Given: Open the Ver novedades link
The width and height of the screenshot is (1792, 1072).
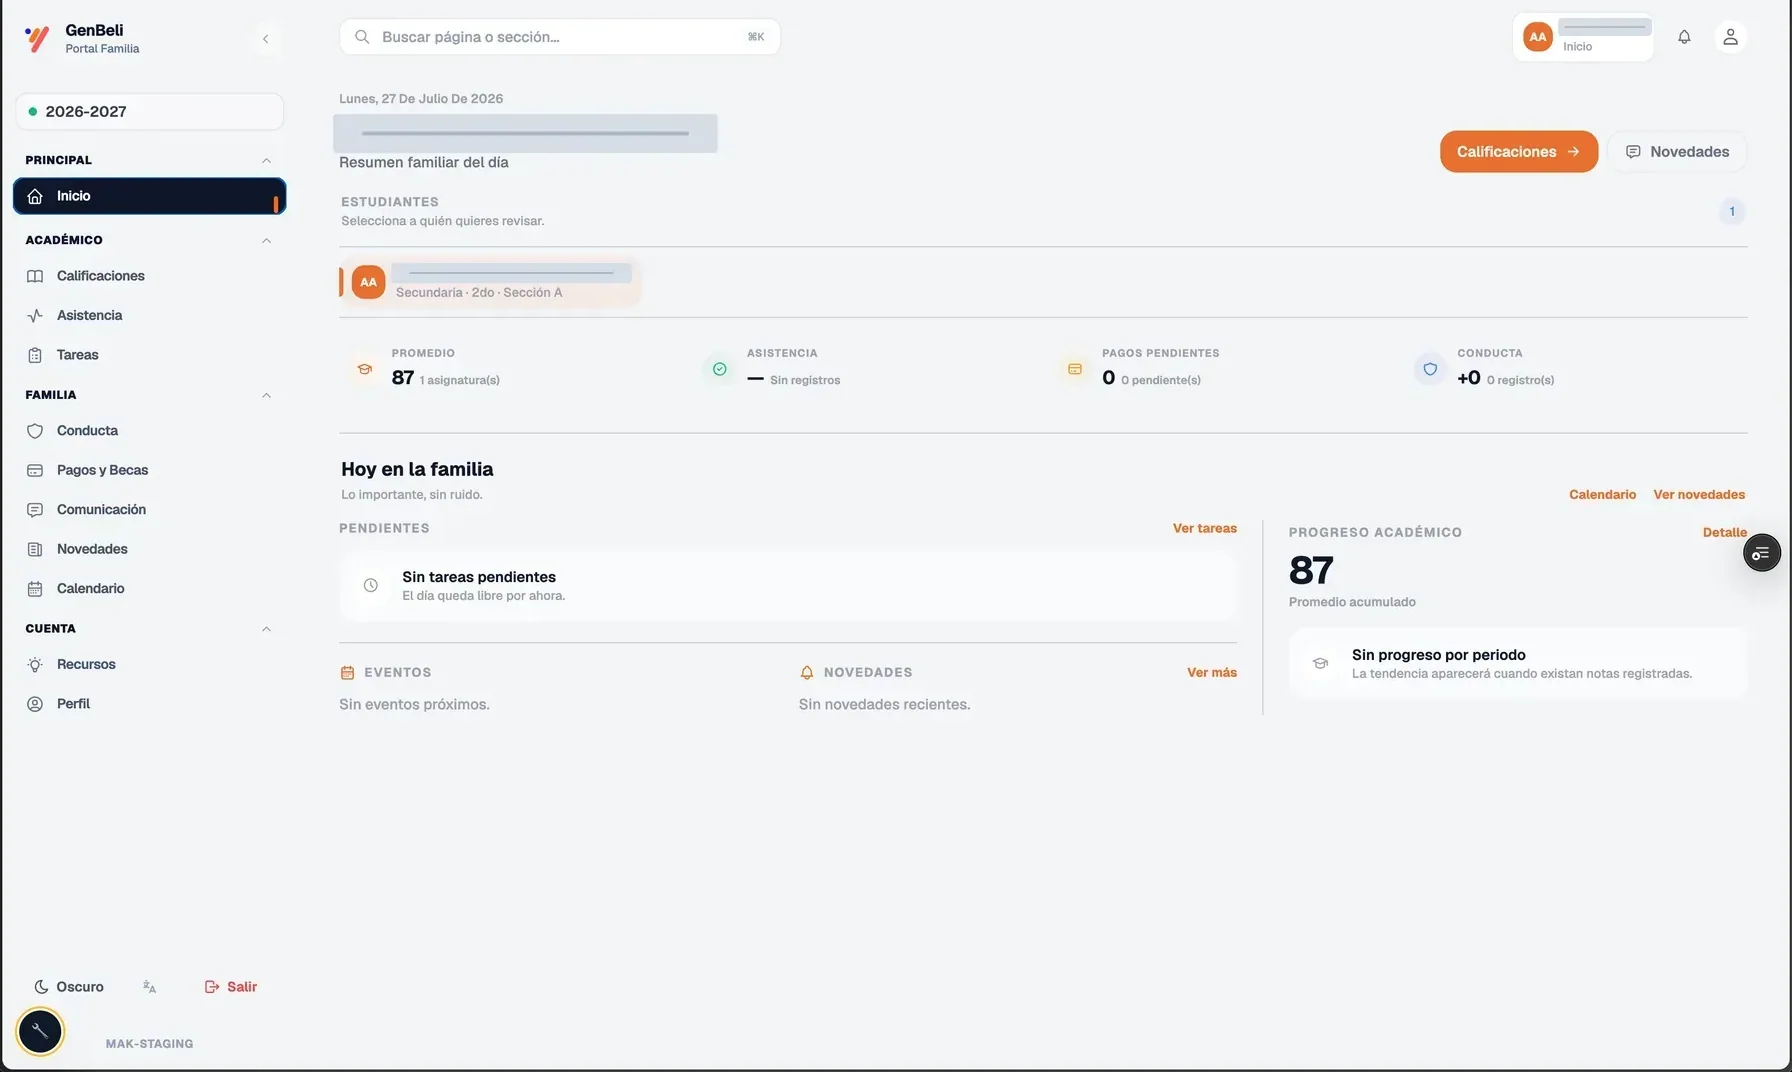Looking at the screenshot, I should [x=1699, y=495].
